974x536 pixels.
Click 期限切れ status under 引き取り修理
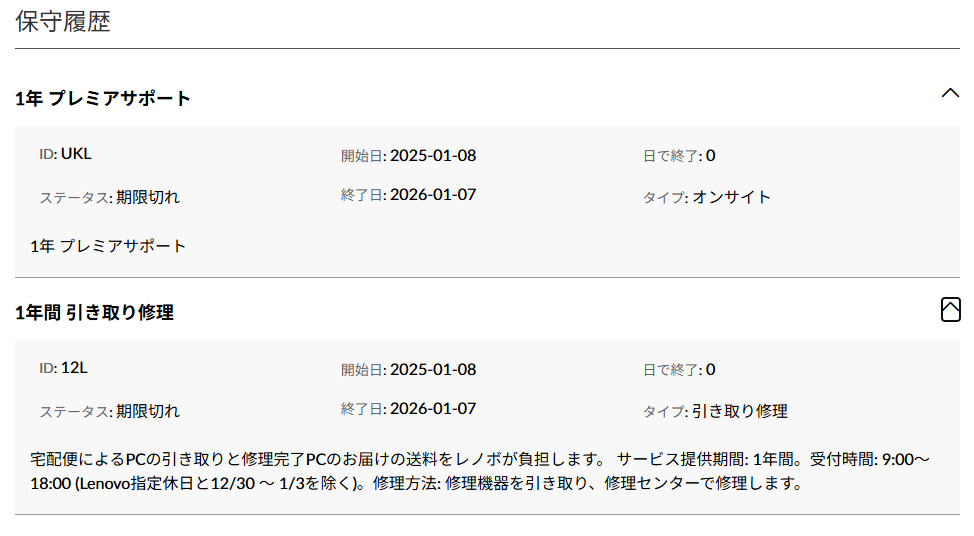click(147, 411)
